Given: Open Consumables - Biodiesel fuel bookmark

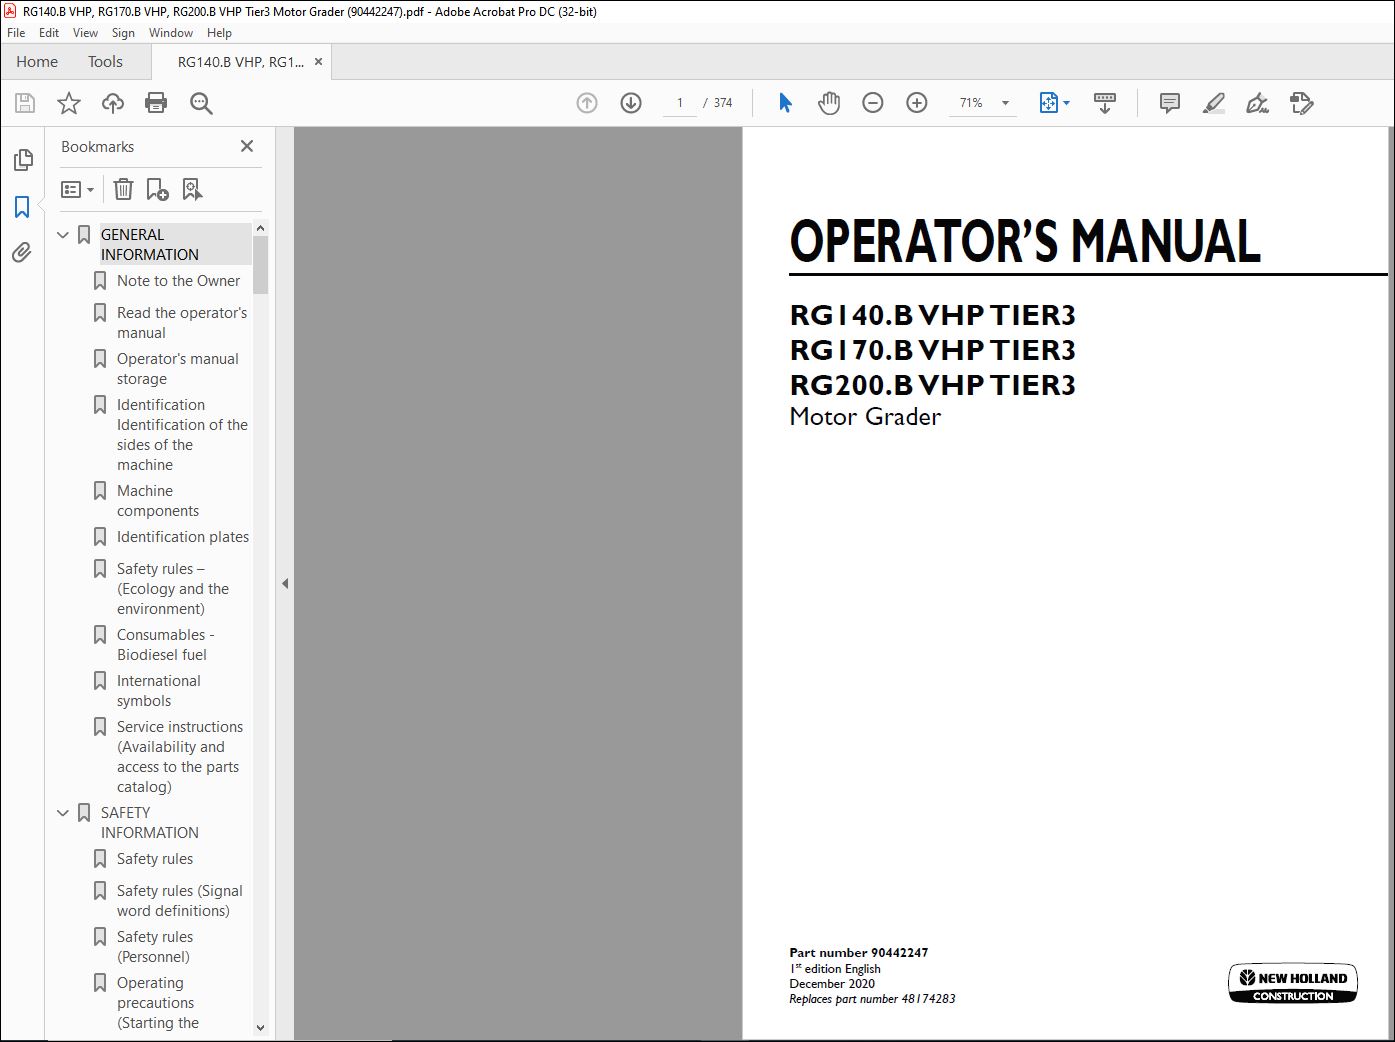Looking at the screenshot, I should [x=165, y=645].
